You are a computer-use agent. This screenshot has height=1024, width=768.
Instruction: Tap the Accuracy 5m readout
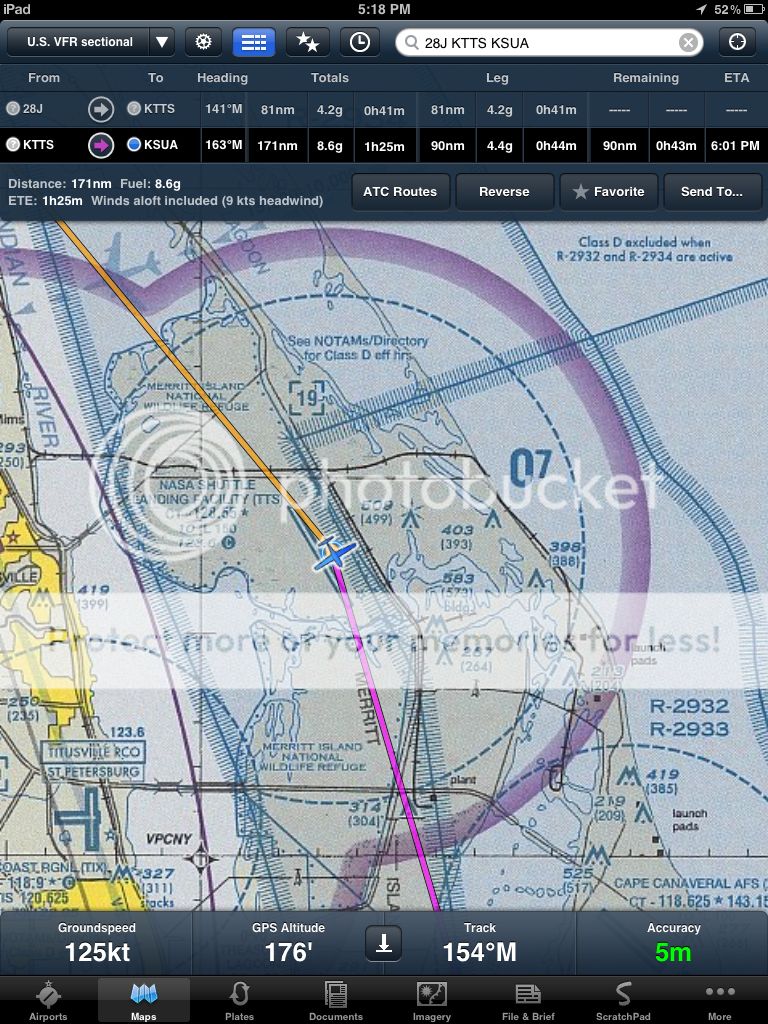point(673,943)
